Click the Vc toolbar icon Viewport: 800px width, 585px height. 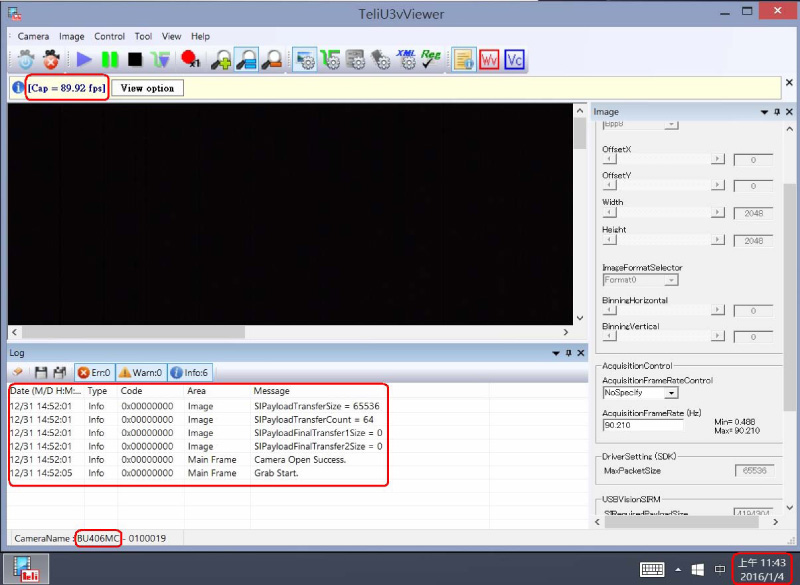click(515, 60)
